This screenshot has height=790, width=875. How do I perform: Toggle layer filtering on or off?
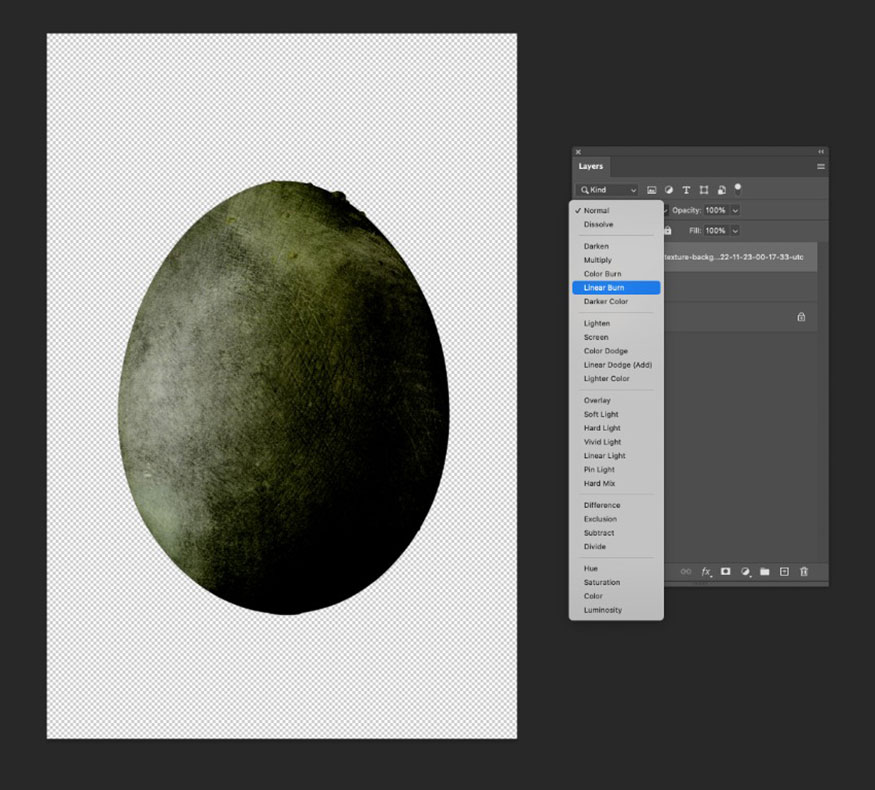[738, 189]
